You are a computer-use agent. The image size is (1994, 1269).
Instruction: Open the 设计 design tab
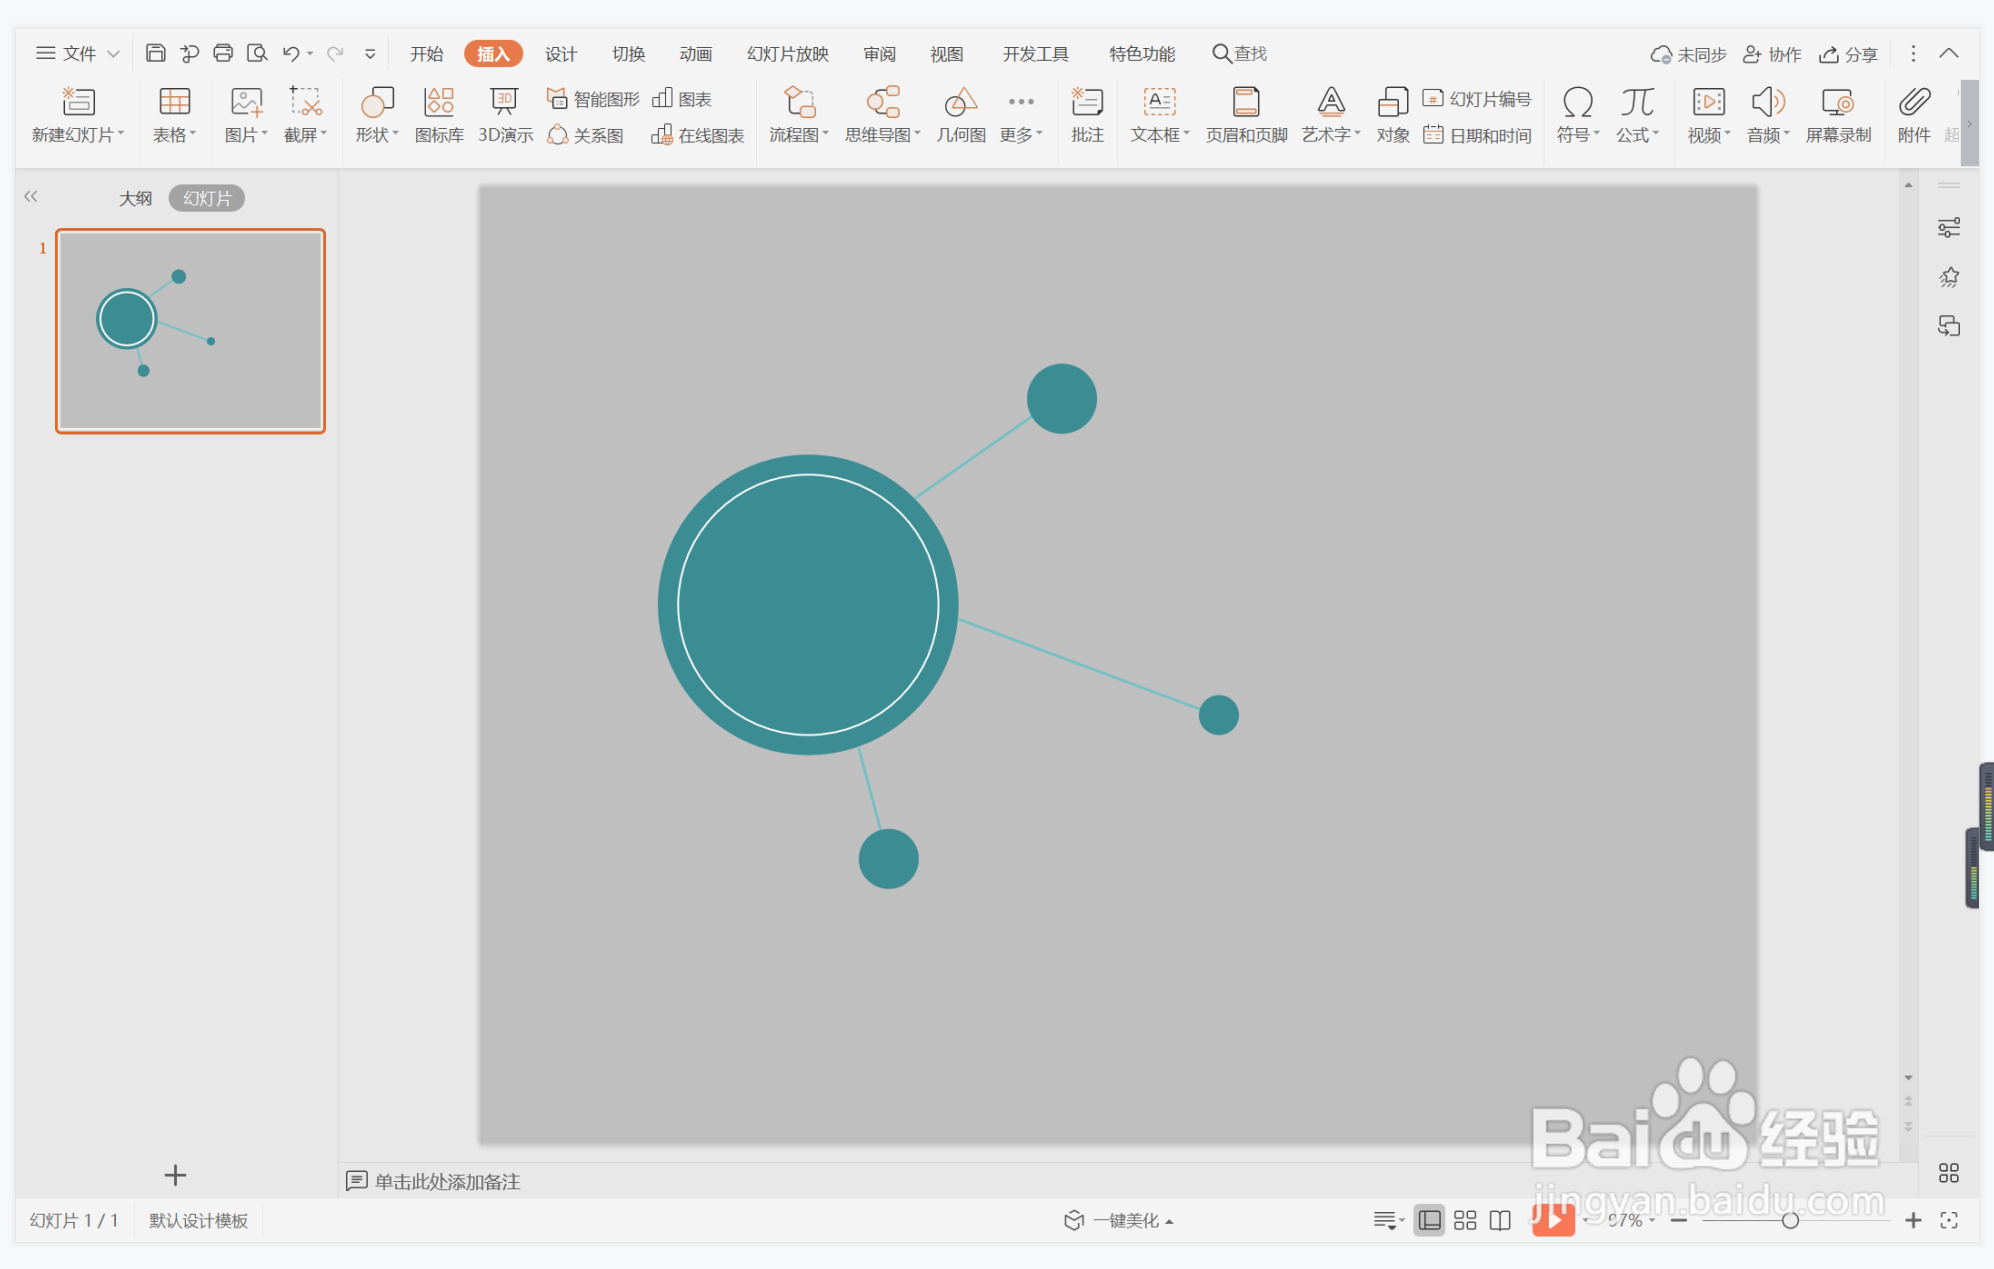pyautogui.click(x=560, y=53)
